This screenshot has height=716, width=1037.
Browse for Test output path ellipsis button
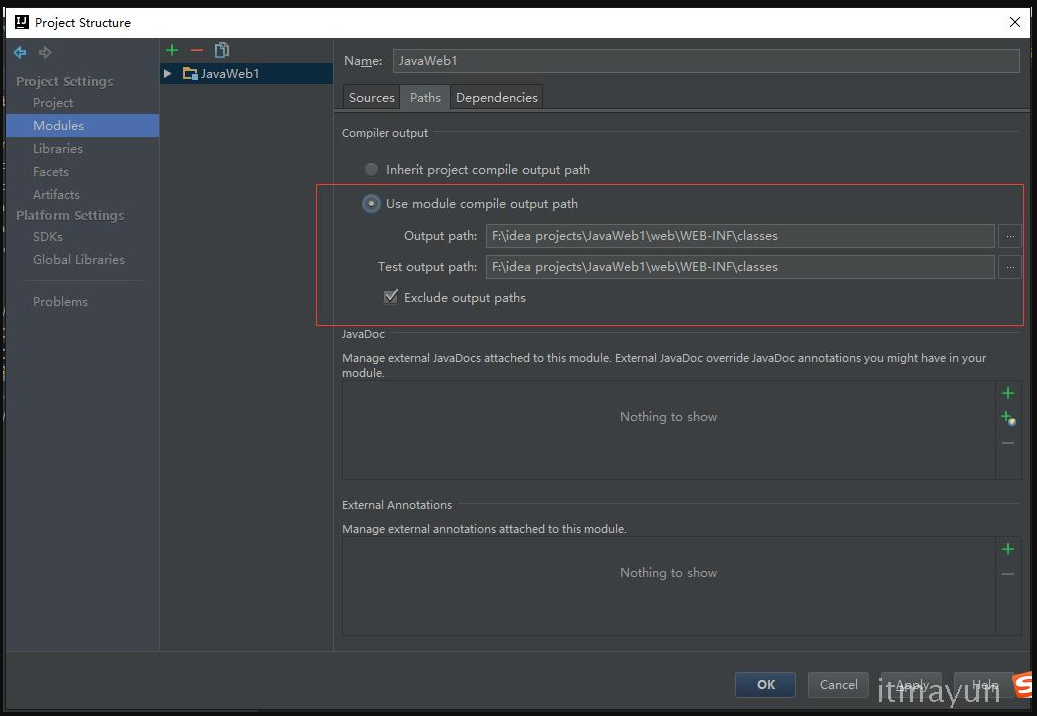point(1009,267)
